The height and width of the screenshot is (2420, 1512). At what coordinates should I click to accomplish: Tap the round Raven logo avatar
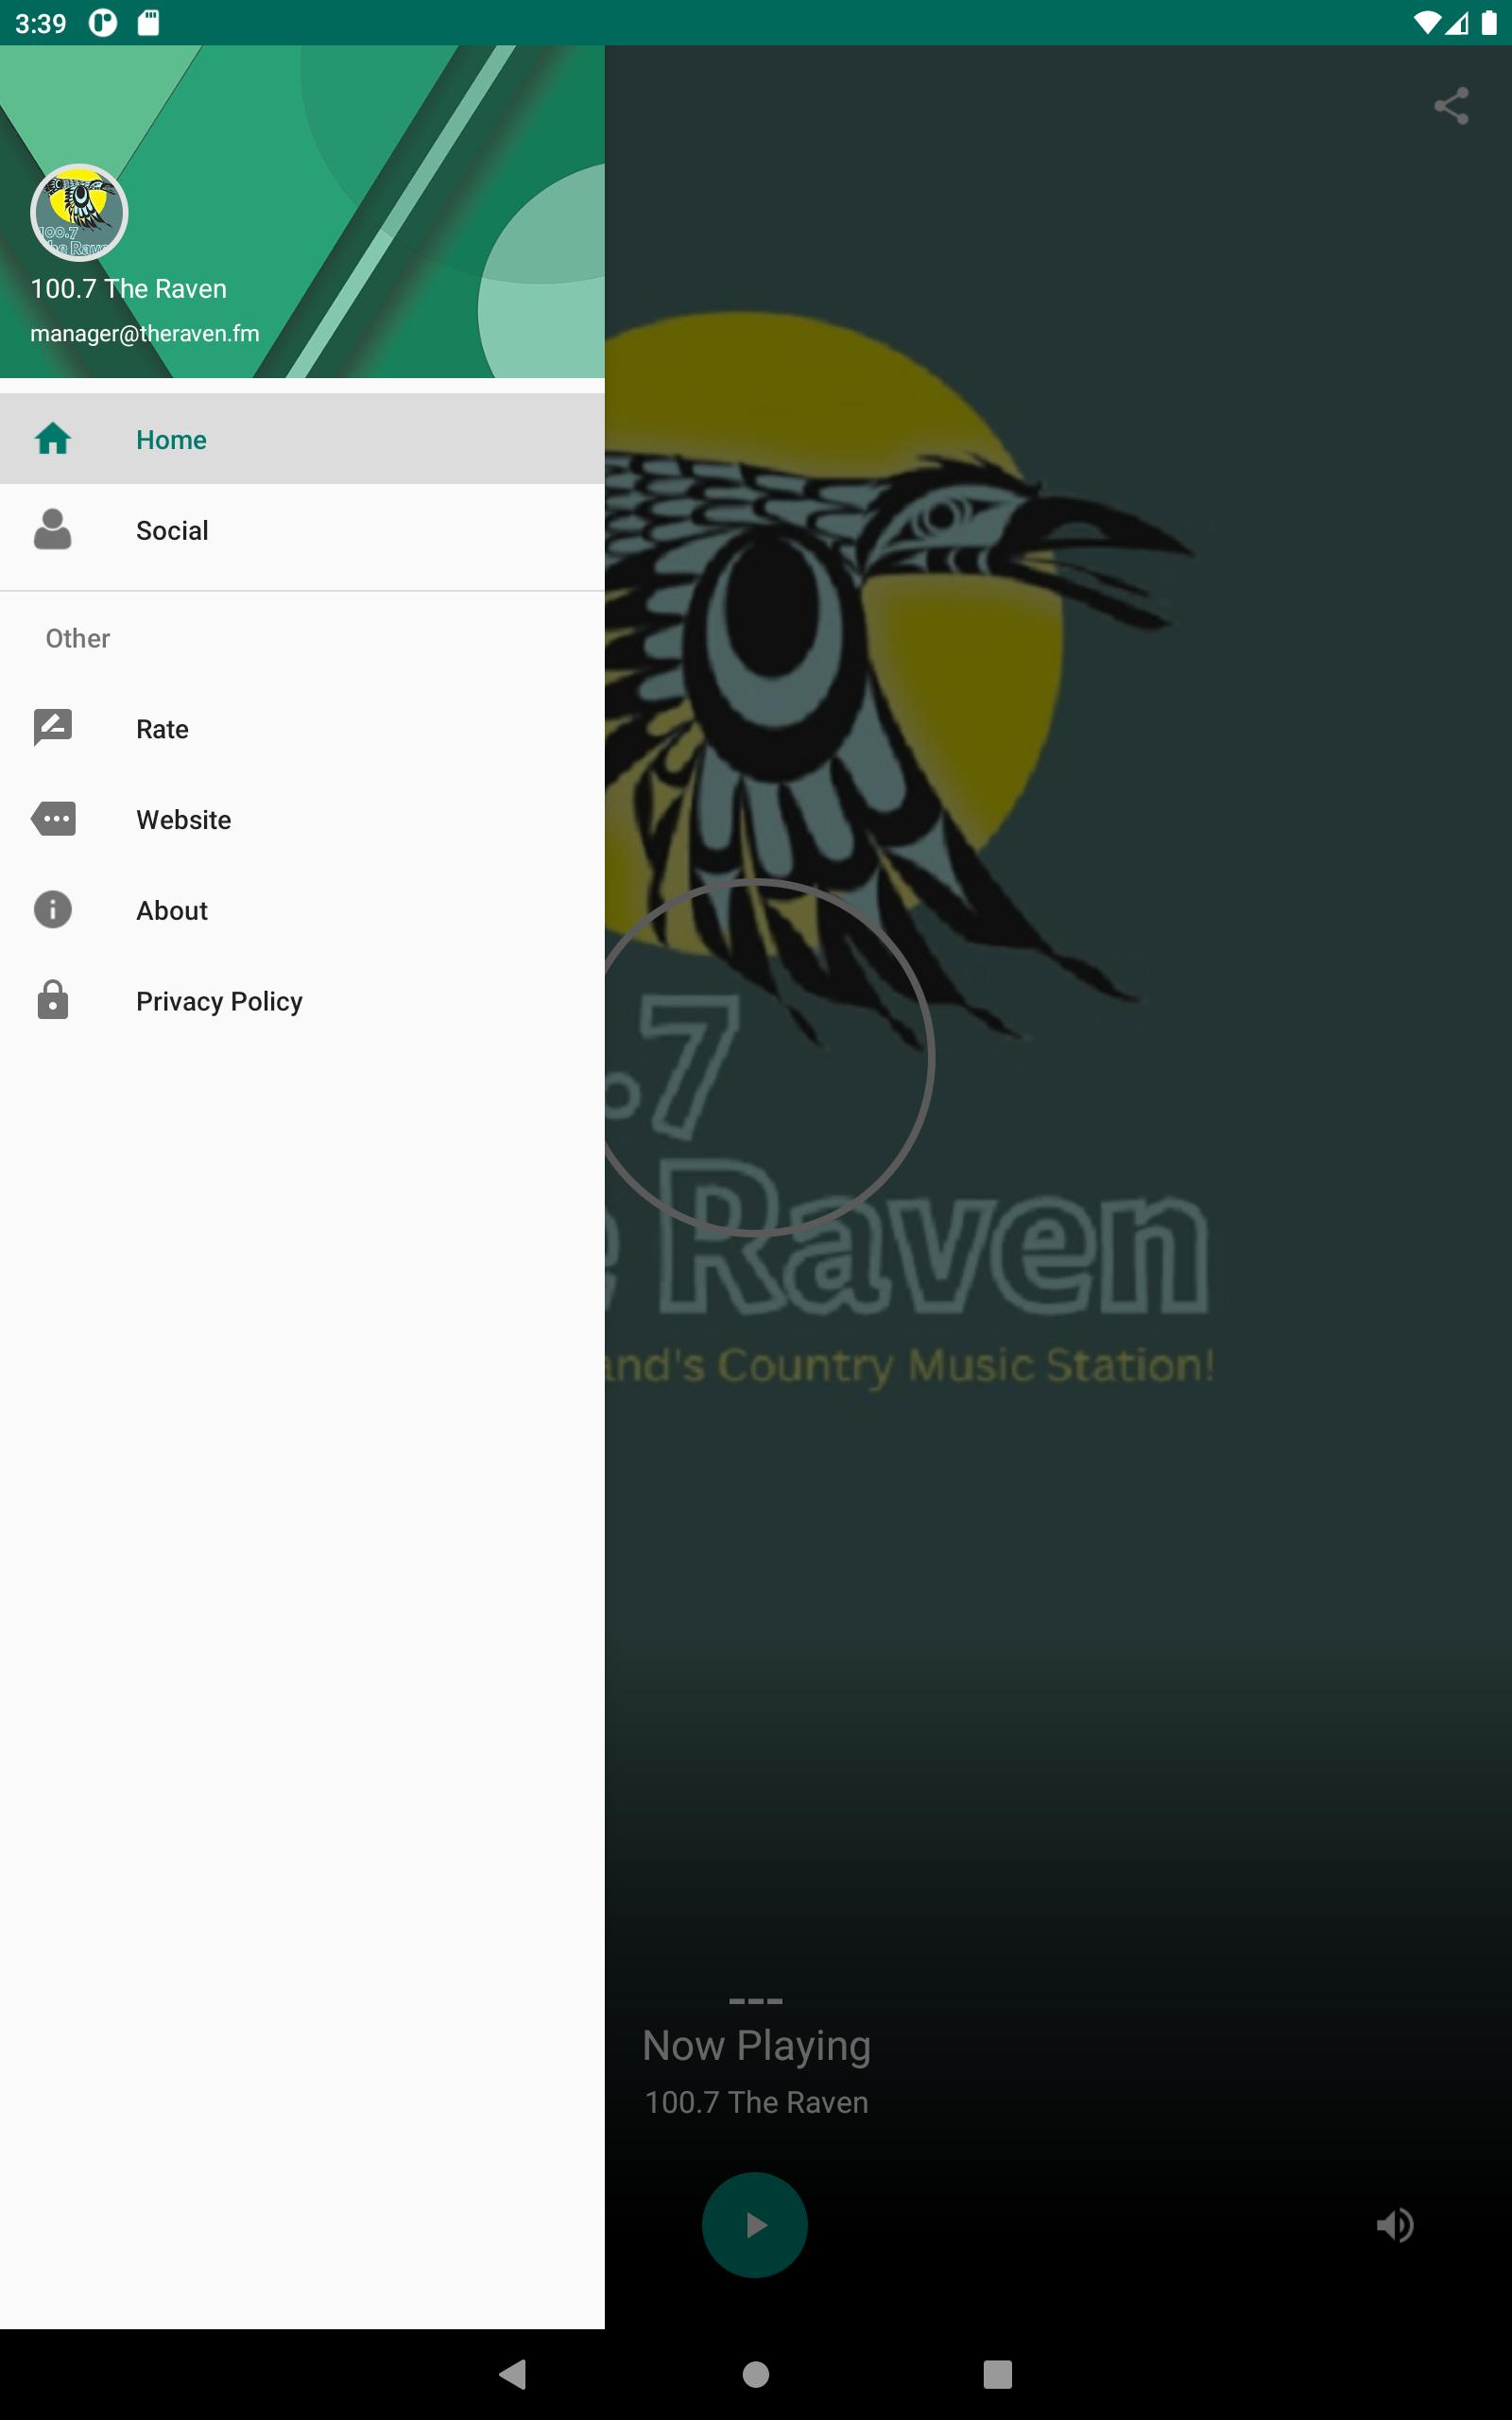(x=79, y=213)
